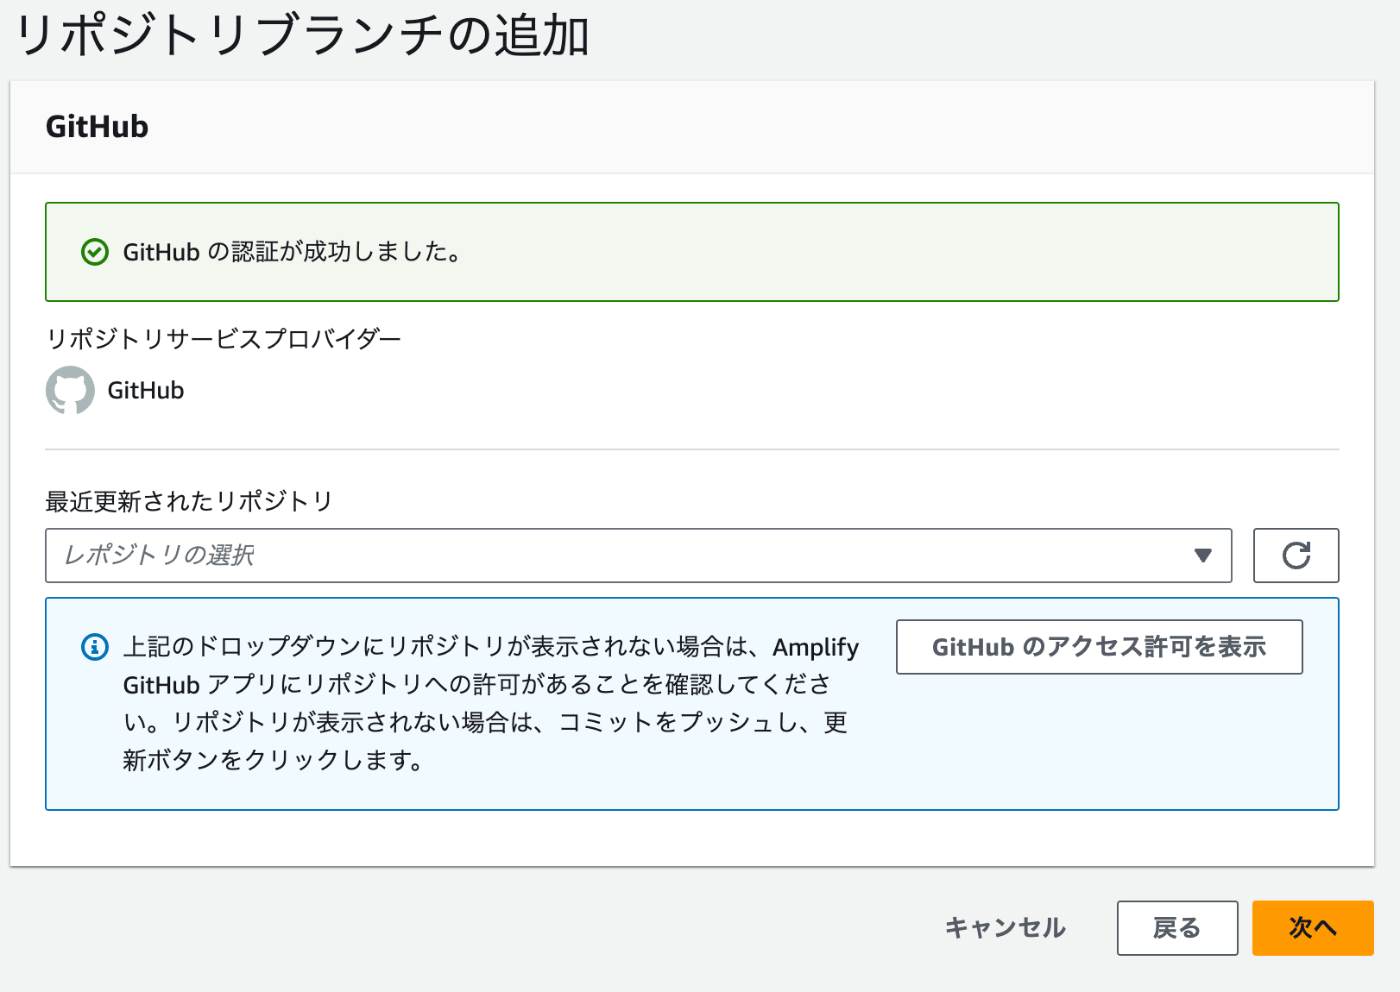This screenshot has width=1400, height=992.
Task: Click the GitHub provider name beside logo
Action: (146, 390)
